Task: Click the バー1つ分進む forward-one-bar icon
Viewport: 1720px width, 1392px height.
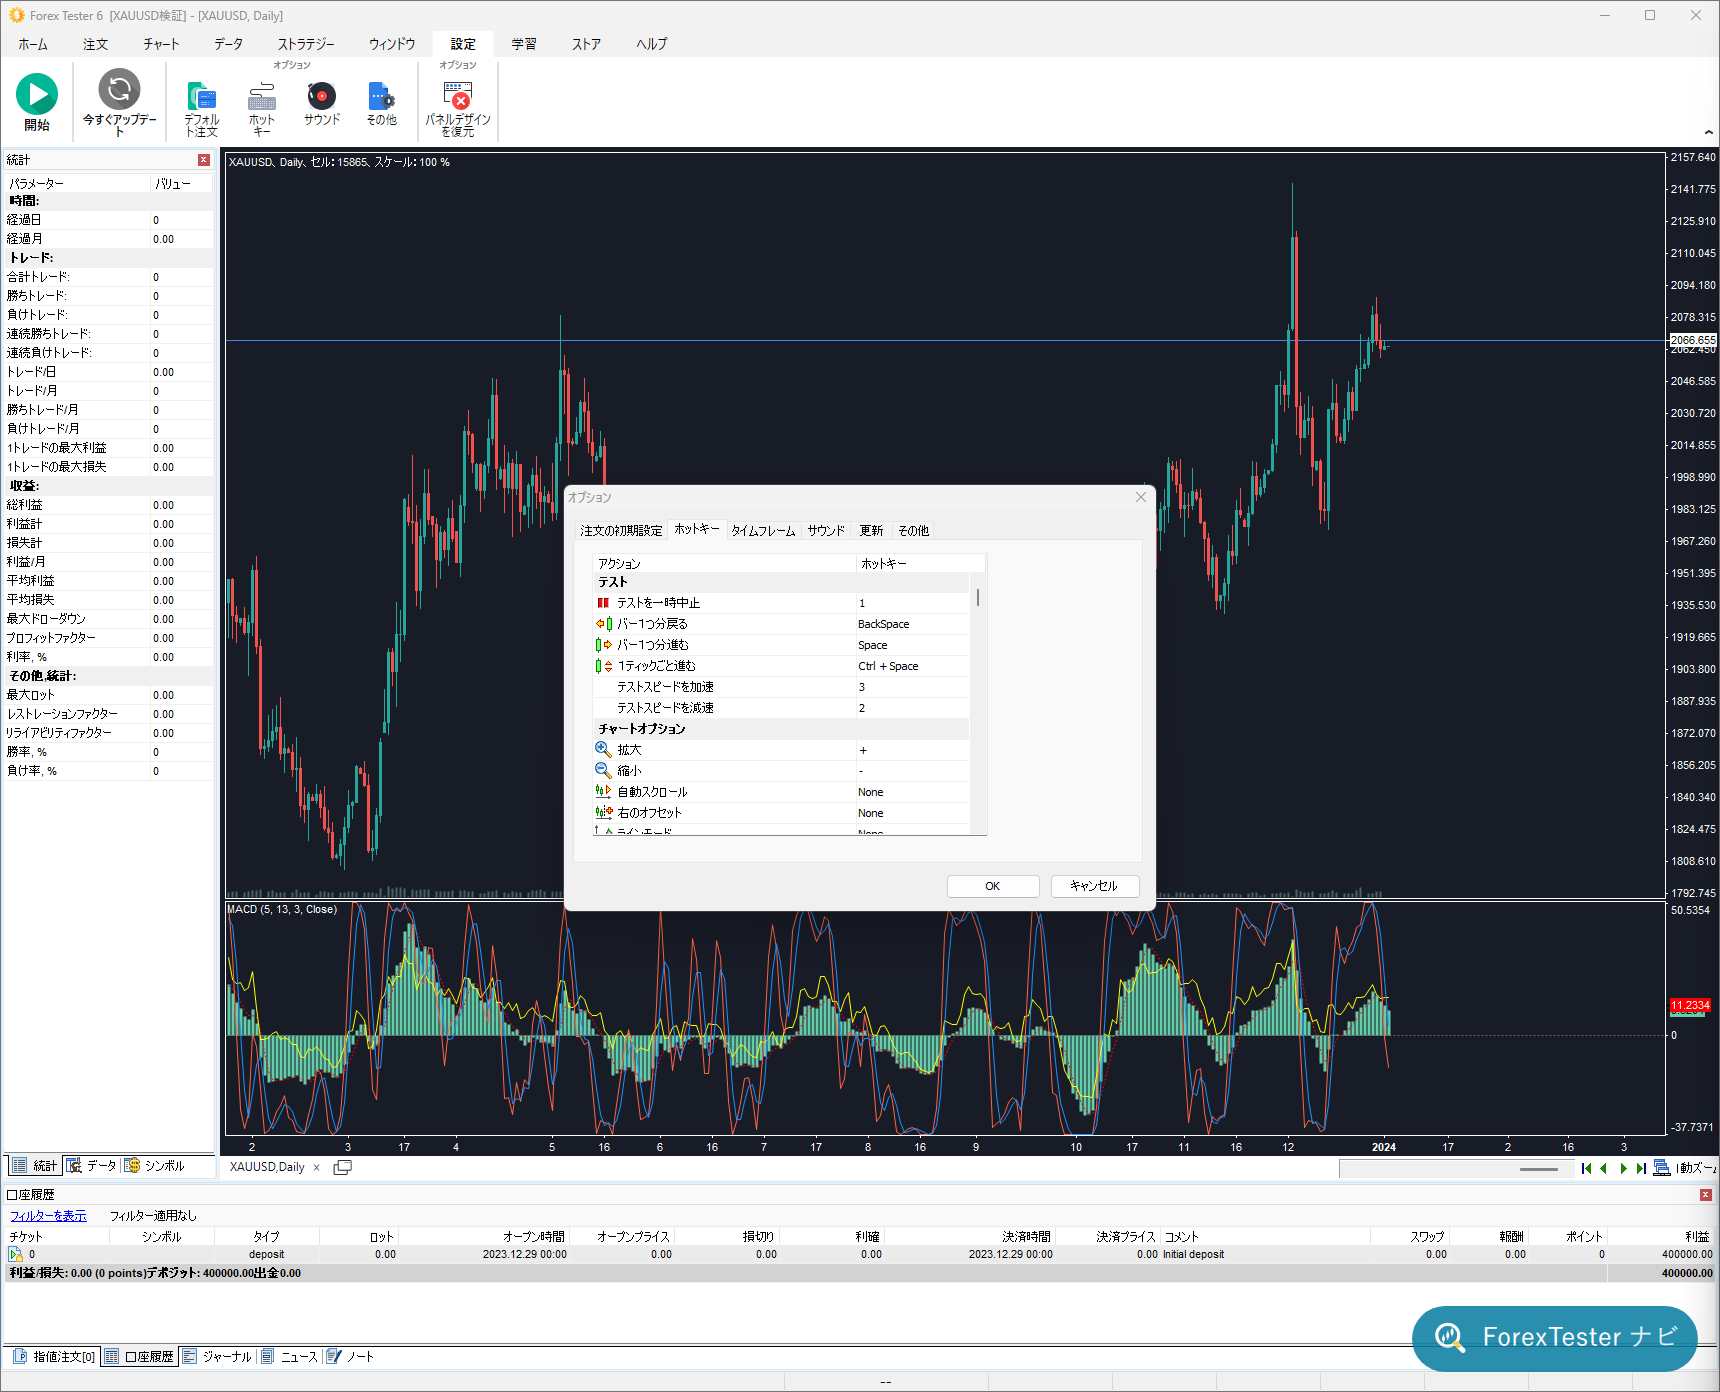Action: [603, 645]
